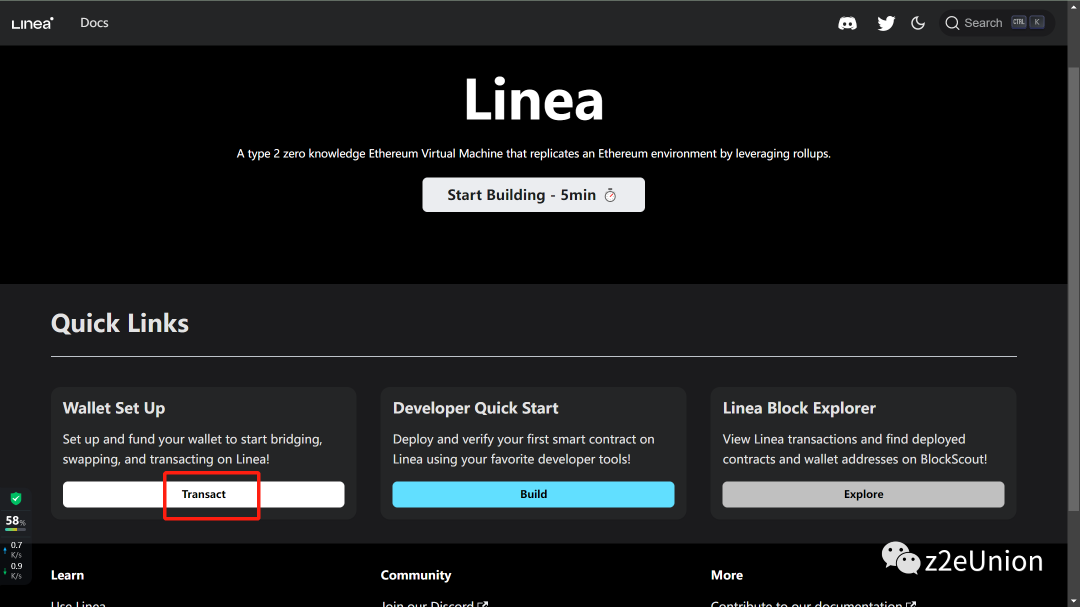The height and width of the screenshot is (607, 1080).
Task: Open the Twitter bird icon link
Action: click(886, 23)
